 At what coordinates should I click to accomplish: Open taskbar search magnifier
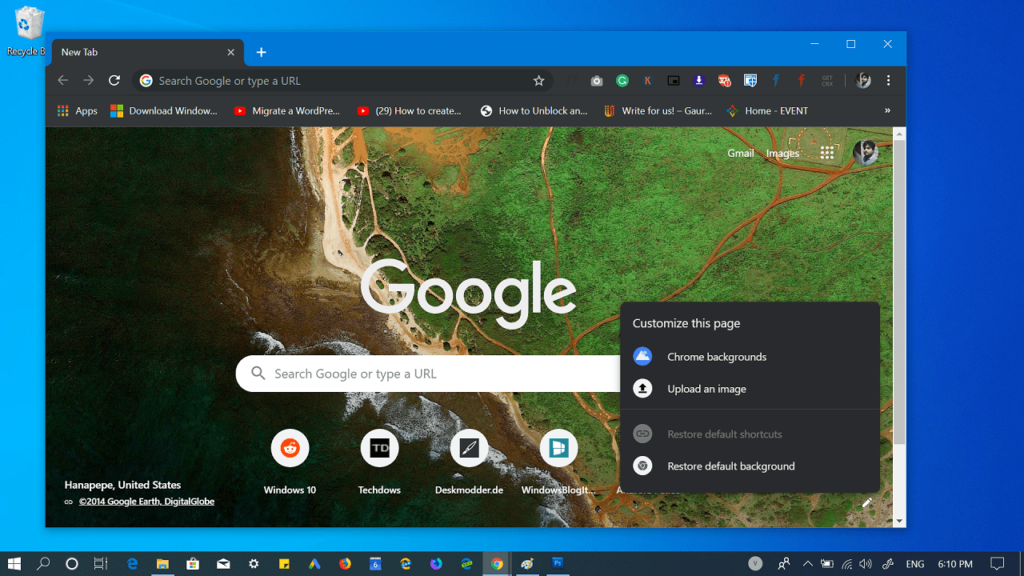[x=43, y=564]
